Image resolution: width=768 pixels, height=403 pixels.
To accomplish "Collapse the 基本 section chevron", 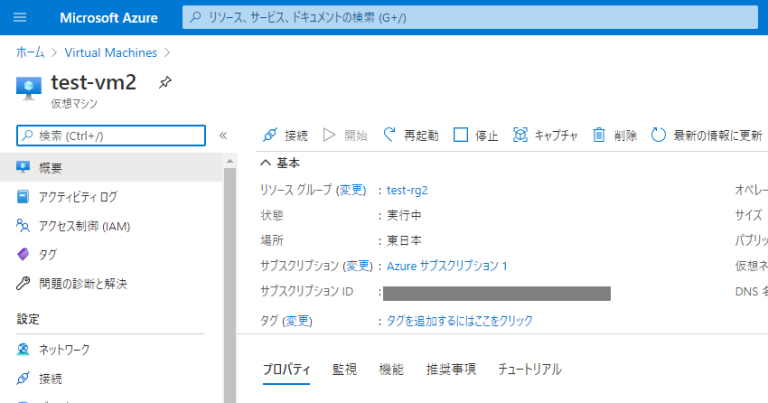I will point(265,163).
